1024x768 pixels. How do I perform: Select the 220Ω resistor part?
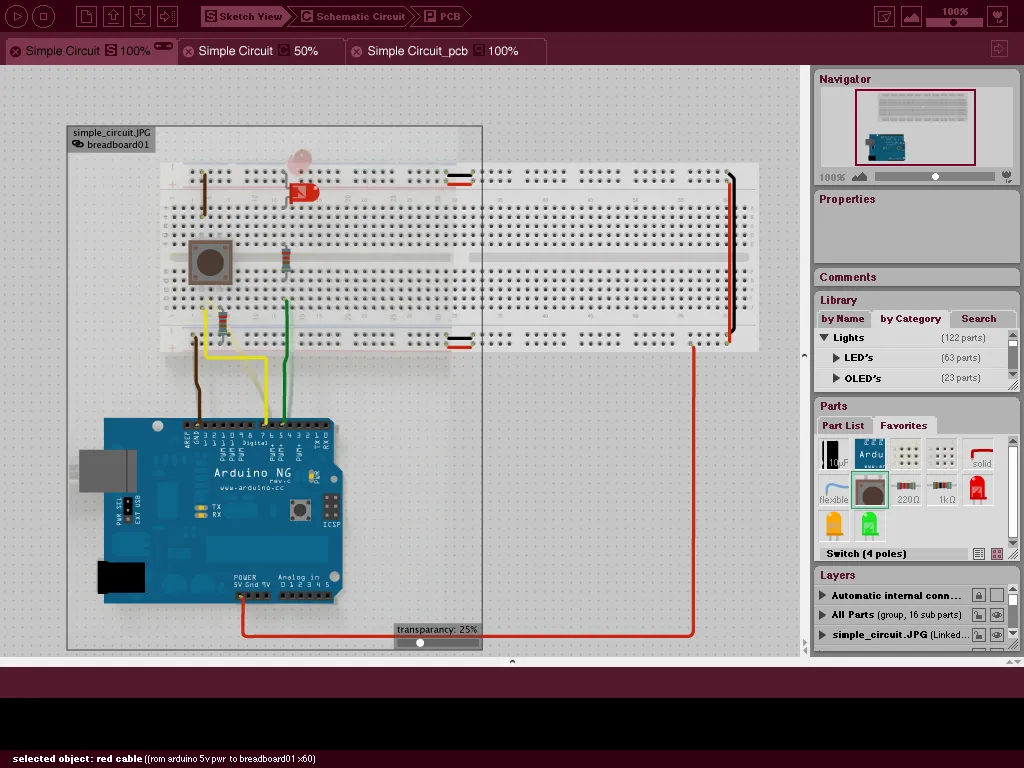[906, 490]
